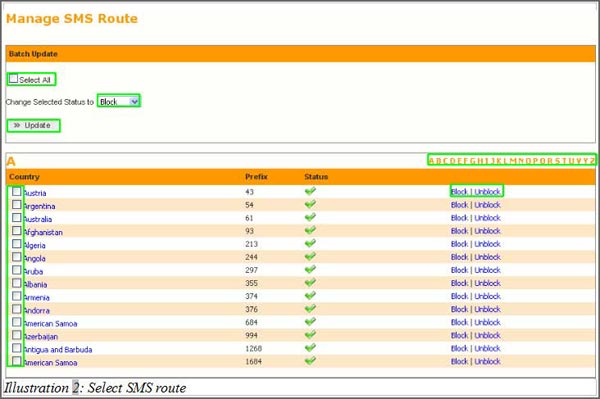Open the Afghanistan country link
The height and width of the screenshot is (399, 600).
coord(43,232)
